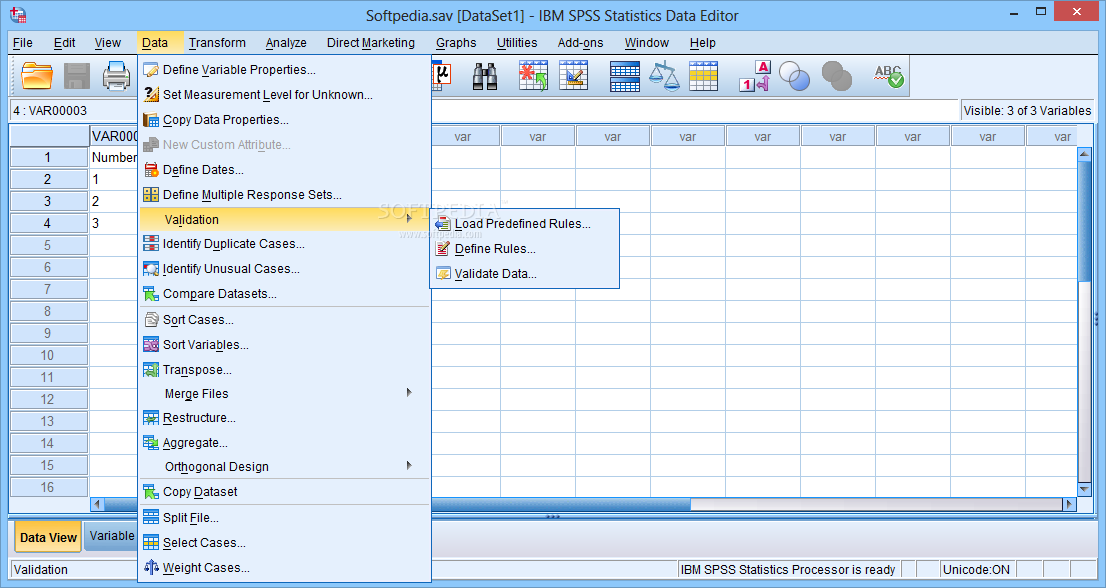Screen dimensions: 1106x588
Task: Select Copy Data Properties entry
Action: 285,120
